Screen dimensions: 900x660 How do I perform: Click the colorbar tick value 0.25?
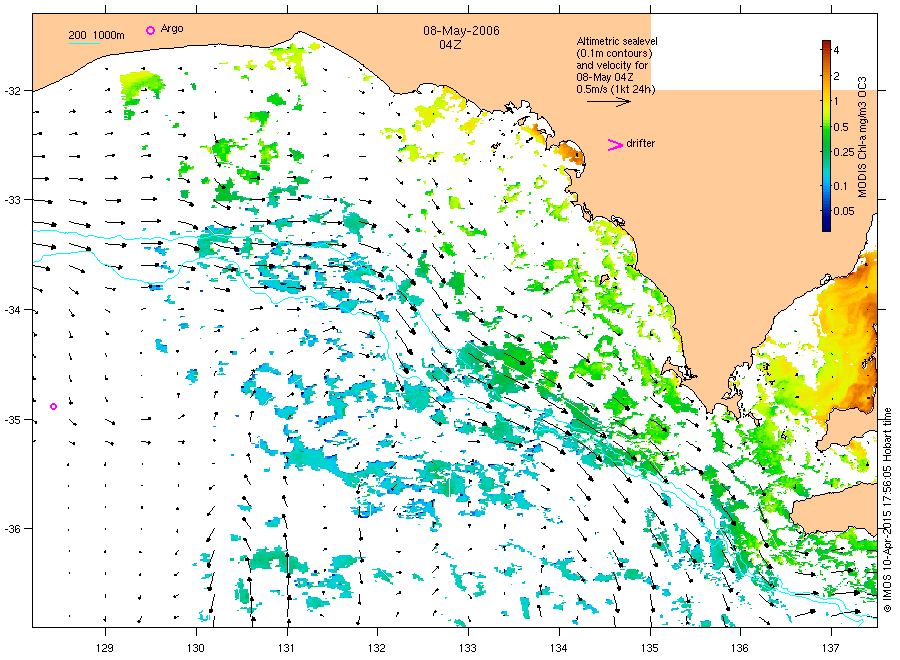click(x=844, y=152)
